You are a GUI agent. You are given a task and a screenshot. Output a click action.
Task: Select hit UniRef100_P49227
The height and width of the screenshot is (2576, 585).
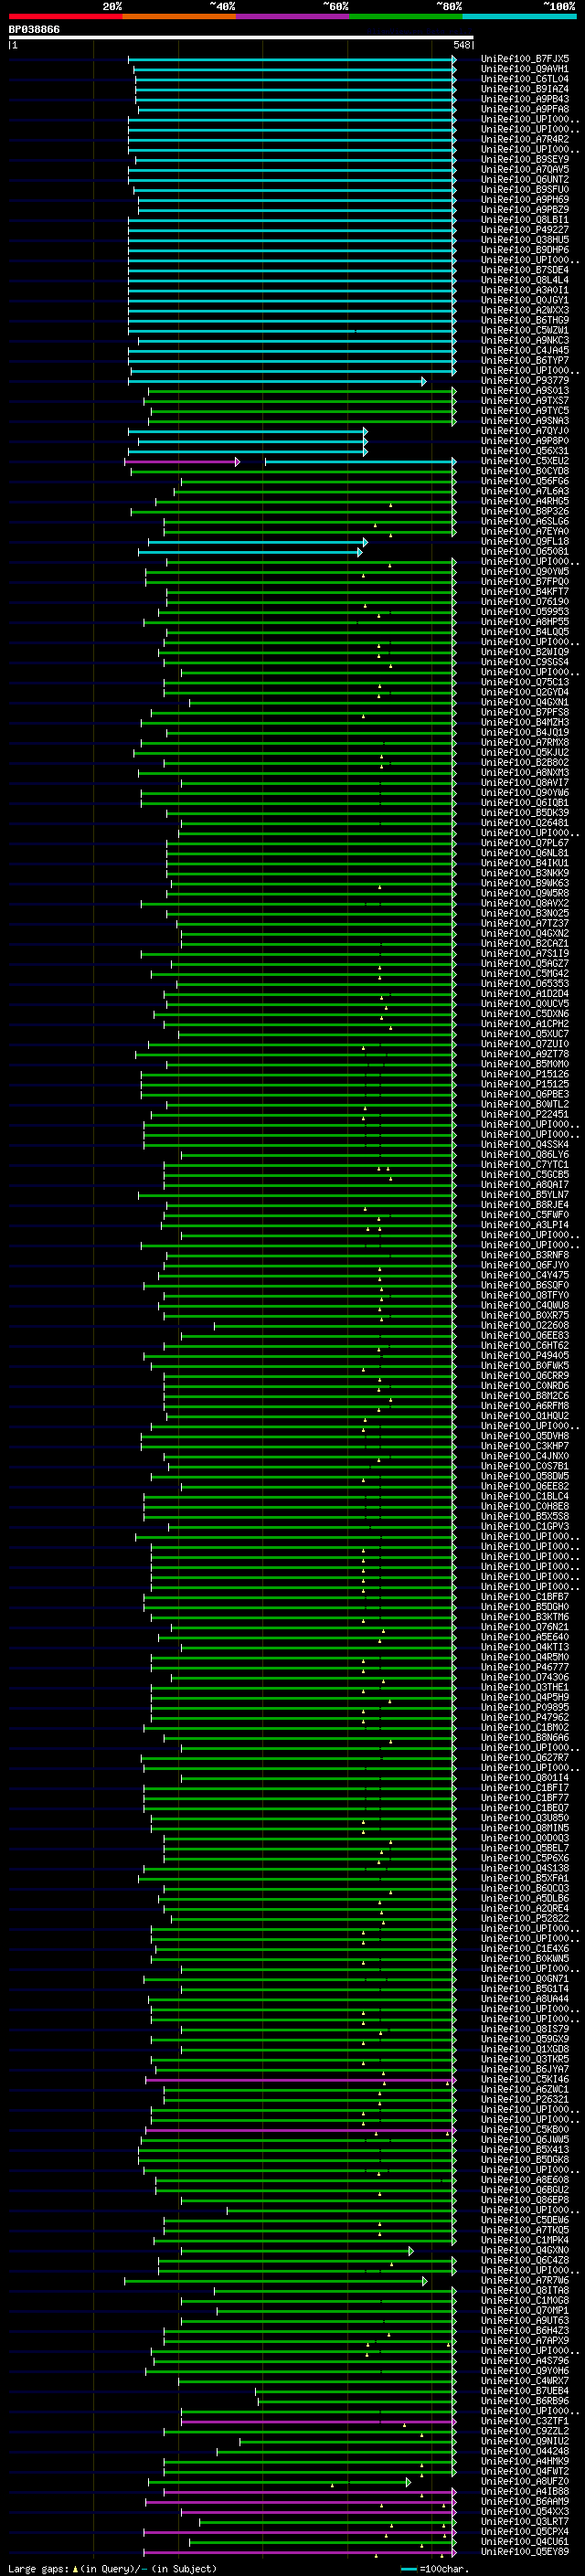click(525, 230)
